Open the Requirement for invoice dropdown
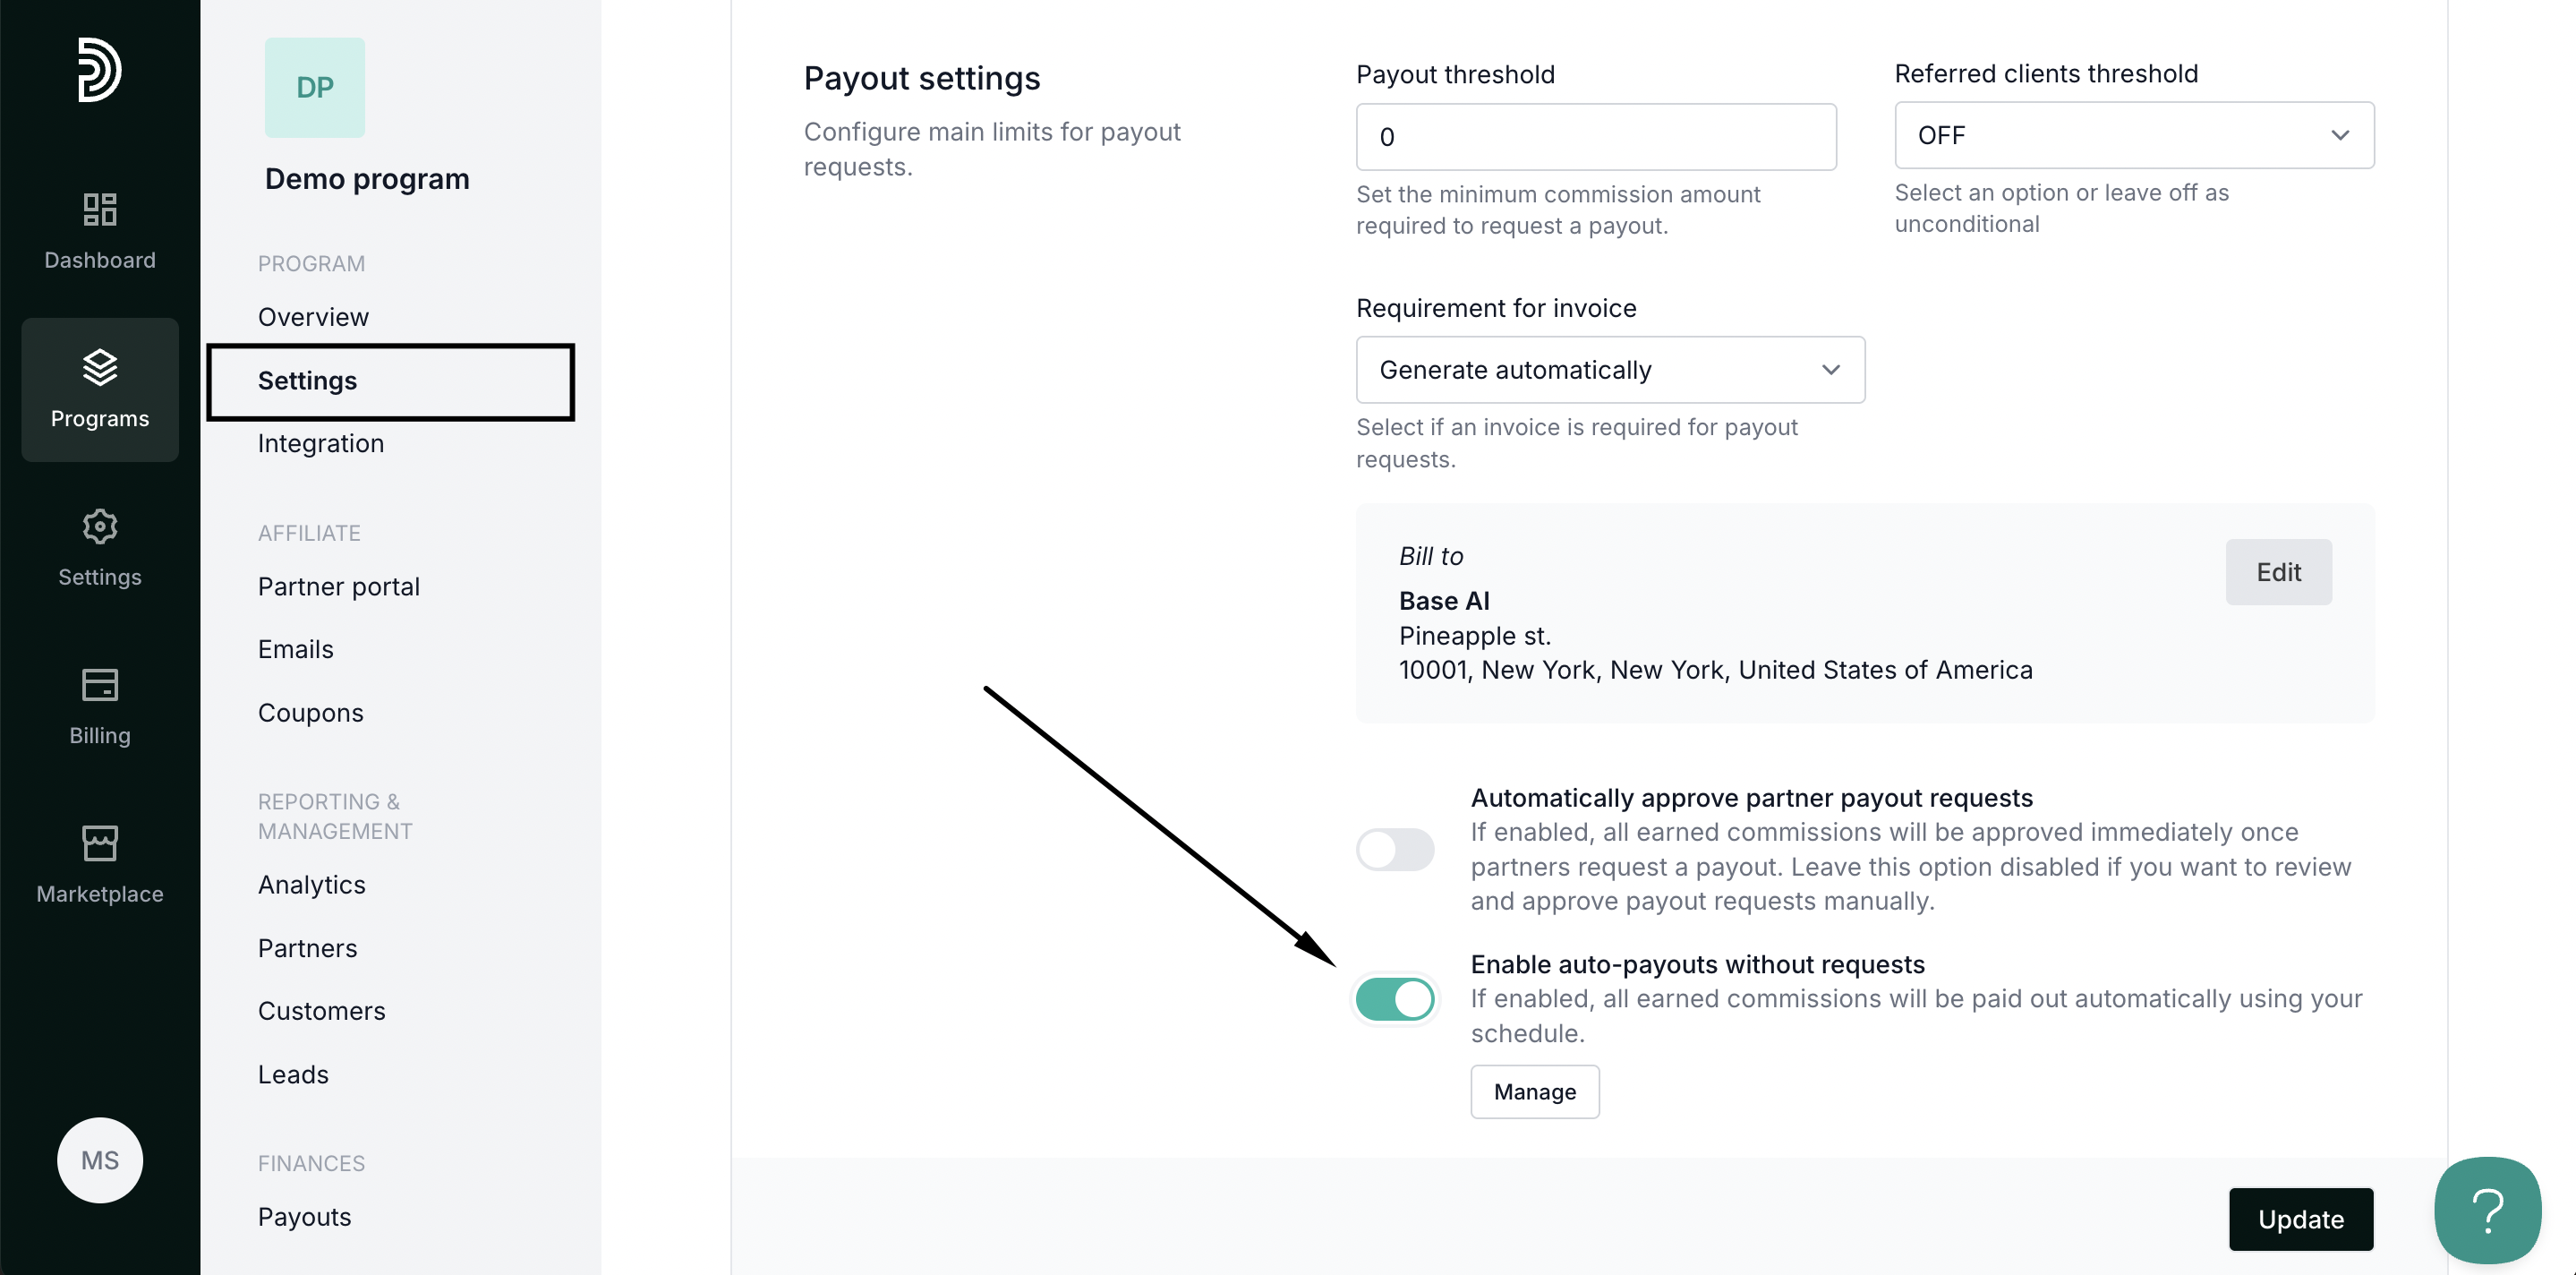Viewport: 2576px width, 1275px height. point(1609,370)
